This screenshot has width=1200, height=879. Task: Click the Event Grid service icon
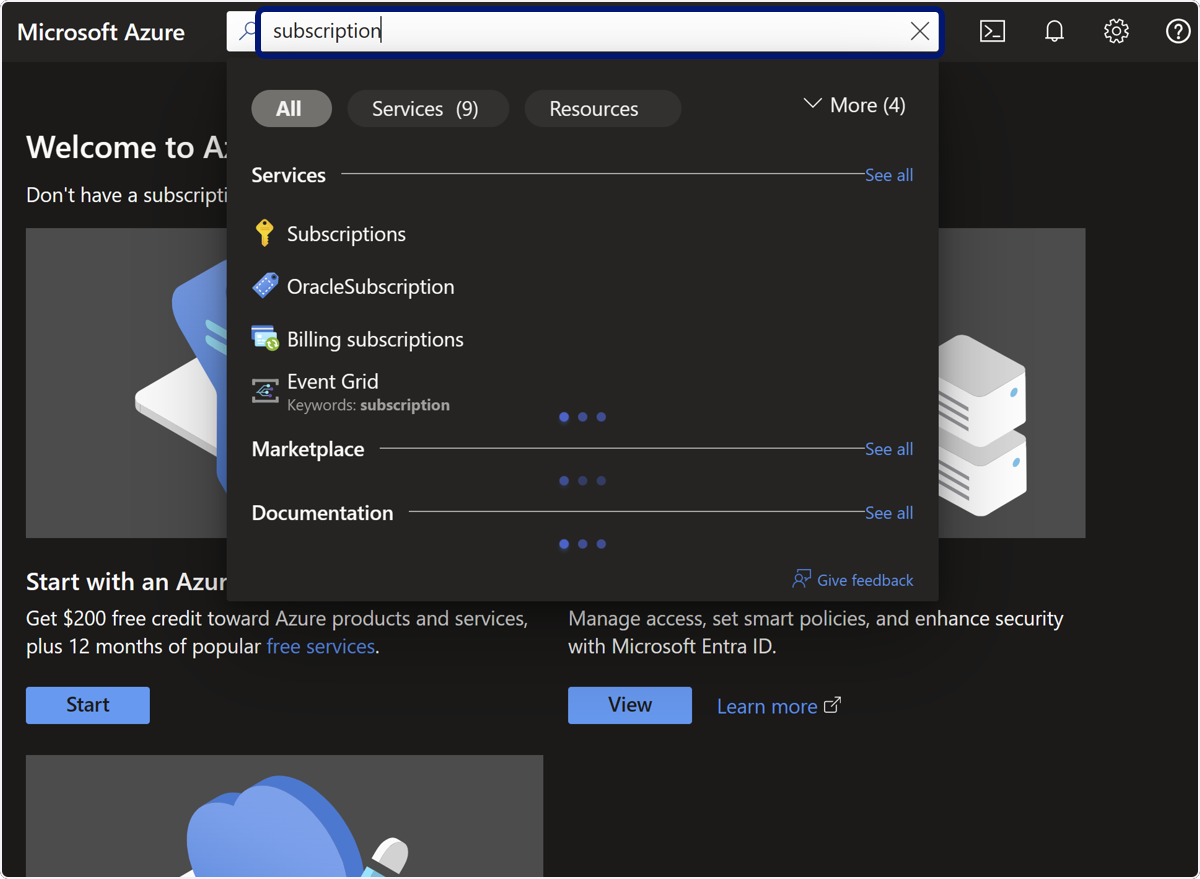(x=265, y=391)
